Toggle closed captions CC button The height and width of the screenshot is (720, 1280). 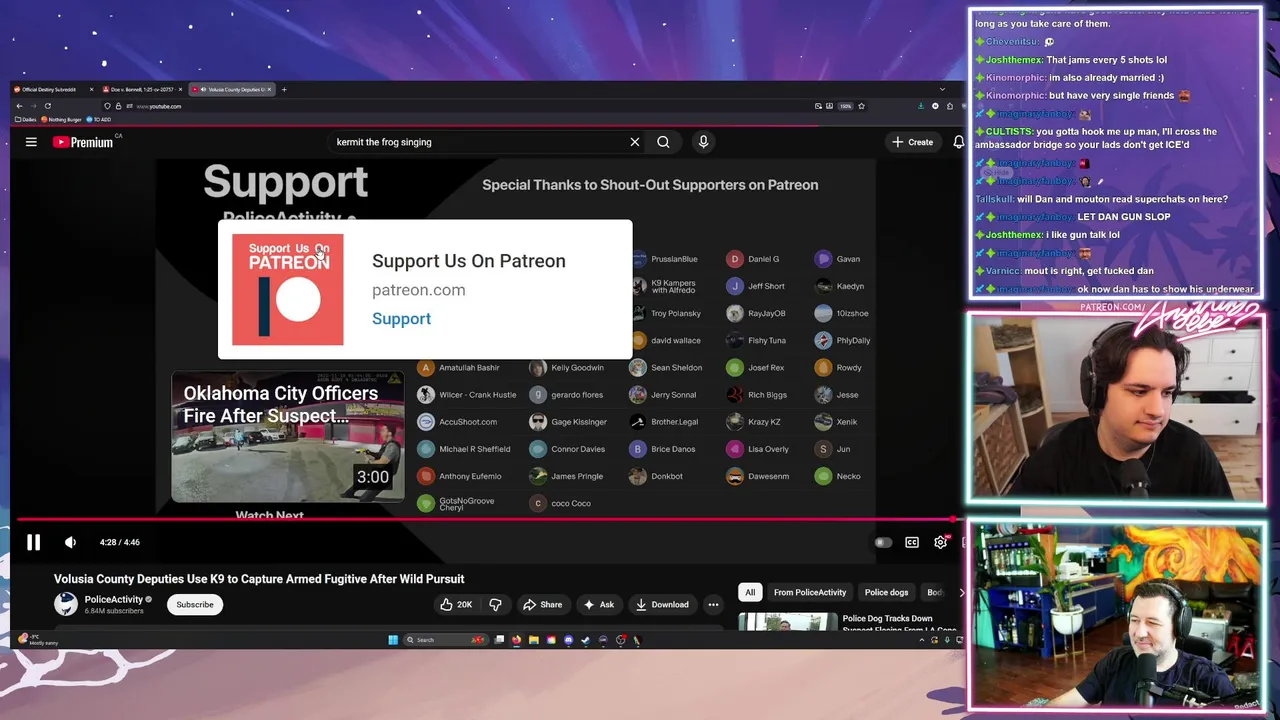click(912, 542)
